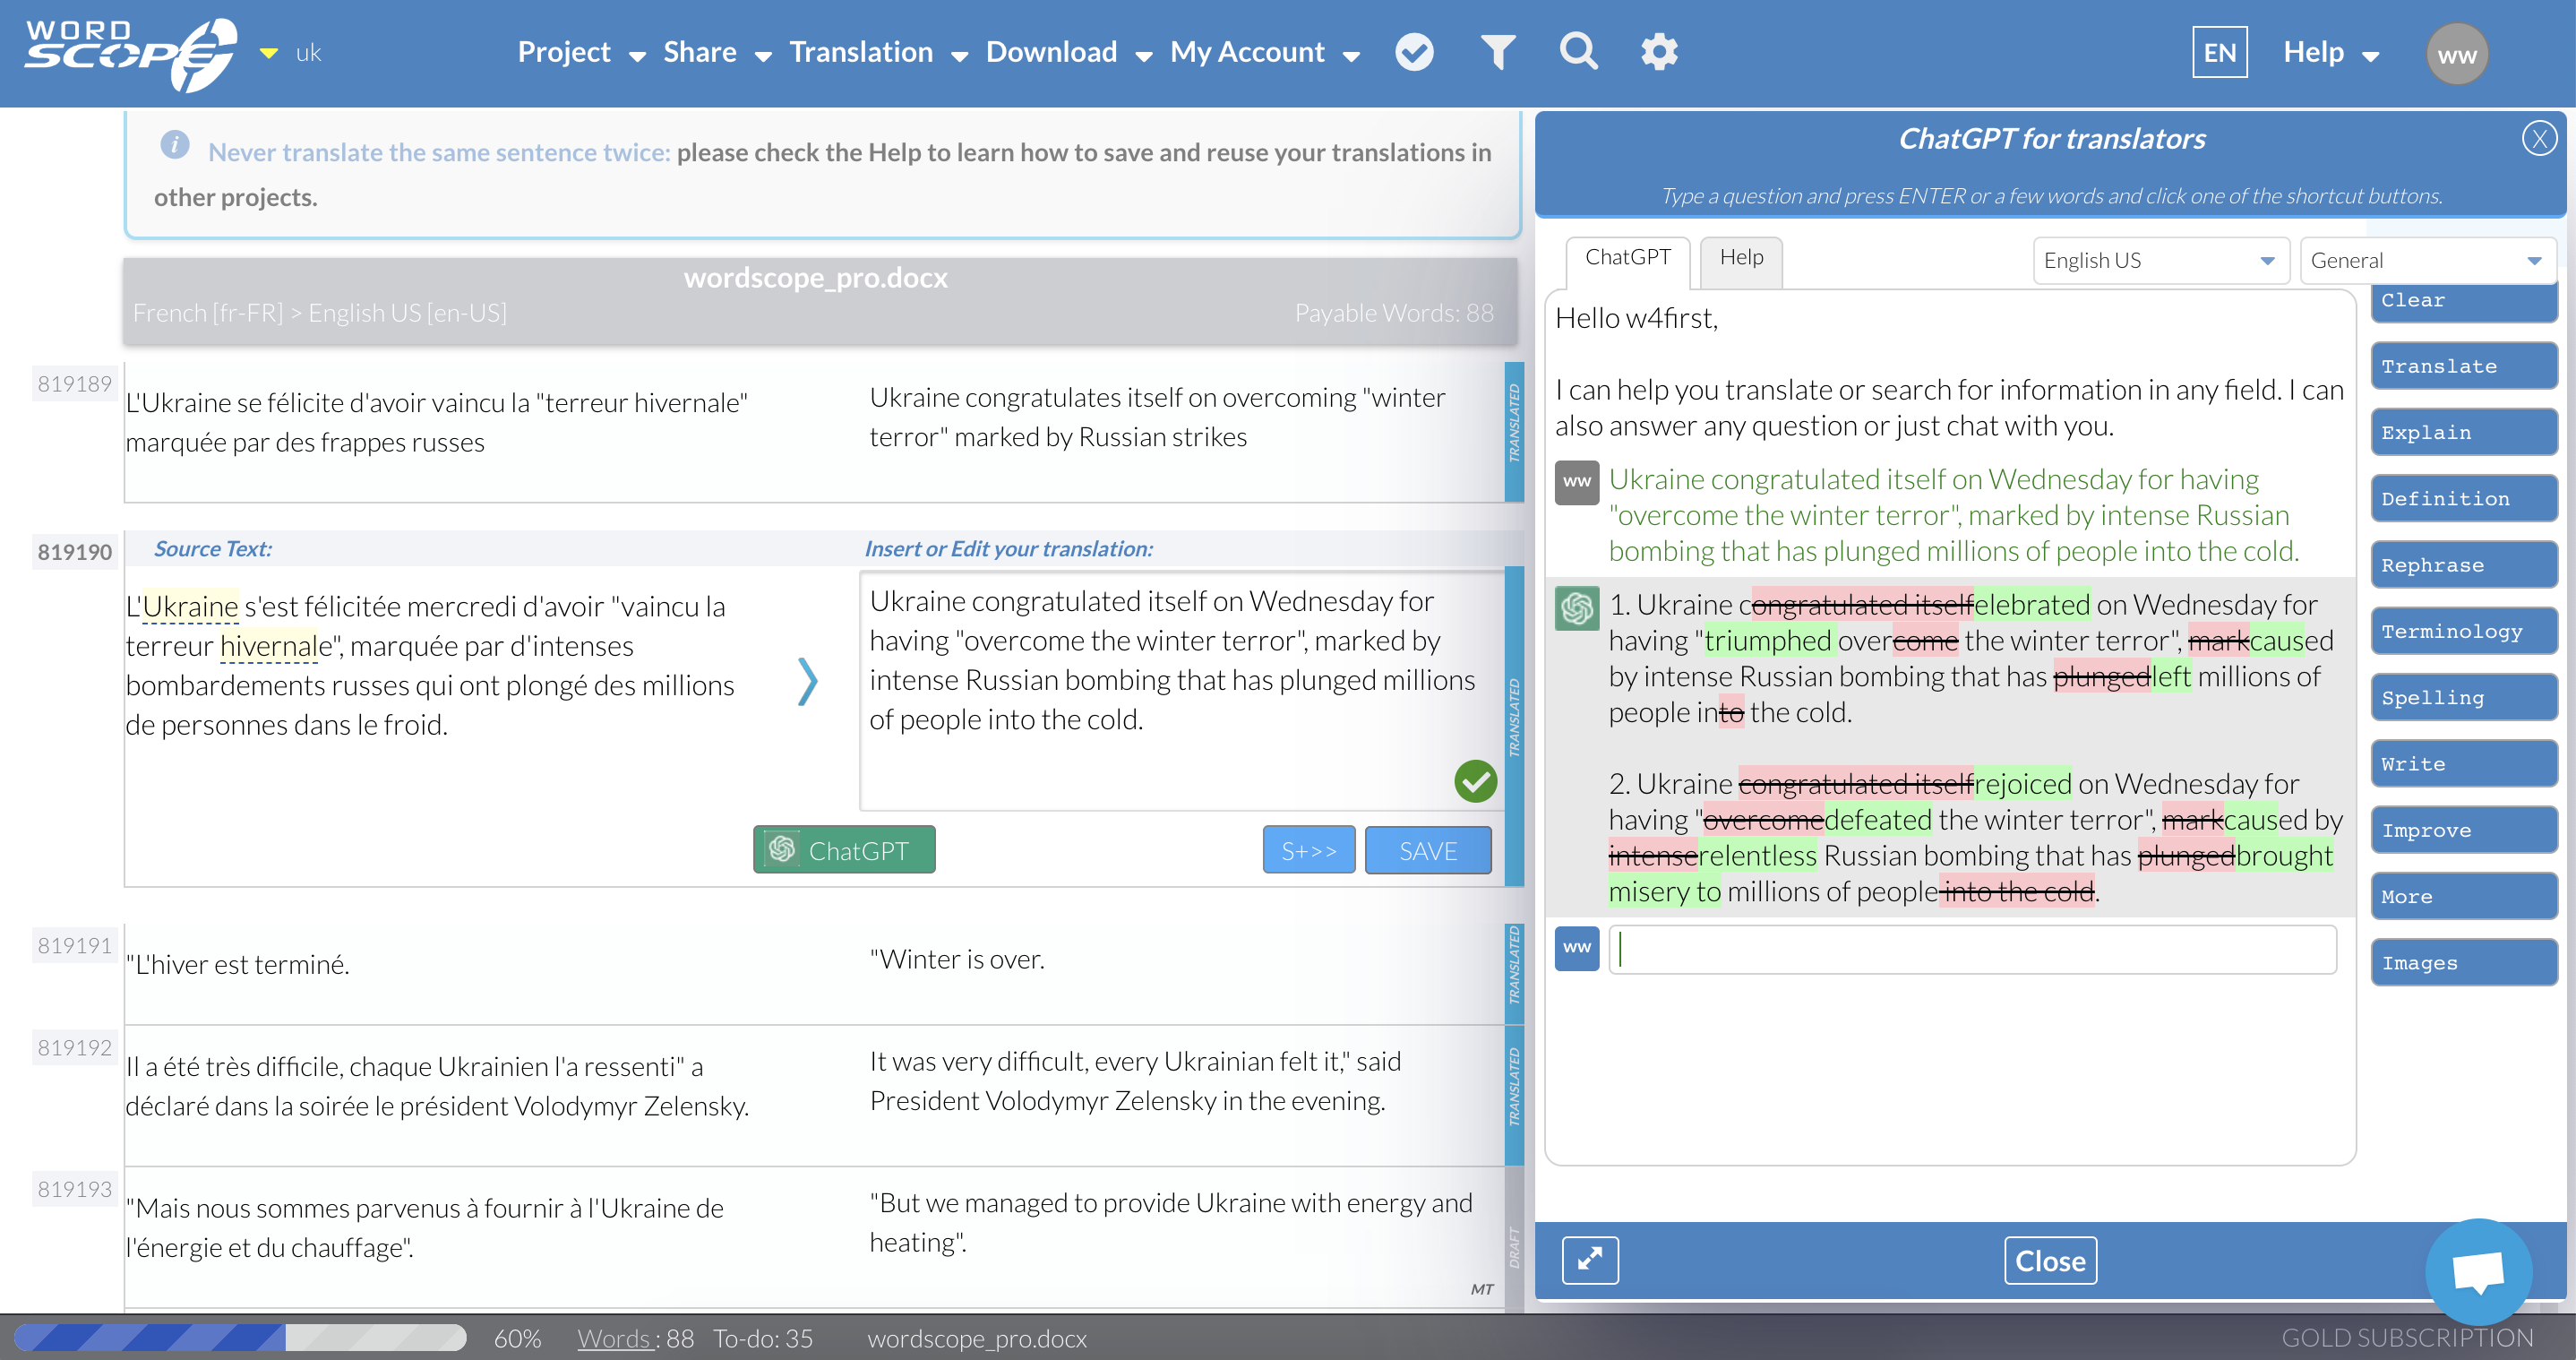Viewport: 2576px width, 1360px height.
Task: Click the Close button at panel bottom
Action: click(2050, 1260)
